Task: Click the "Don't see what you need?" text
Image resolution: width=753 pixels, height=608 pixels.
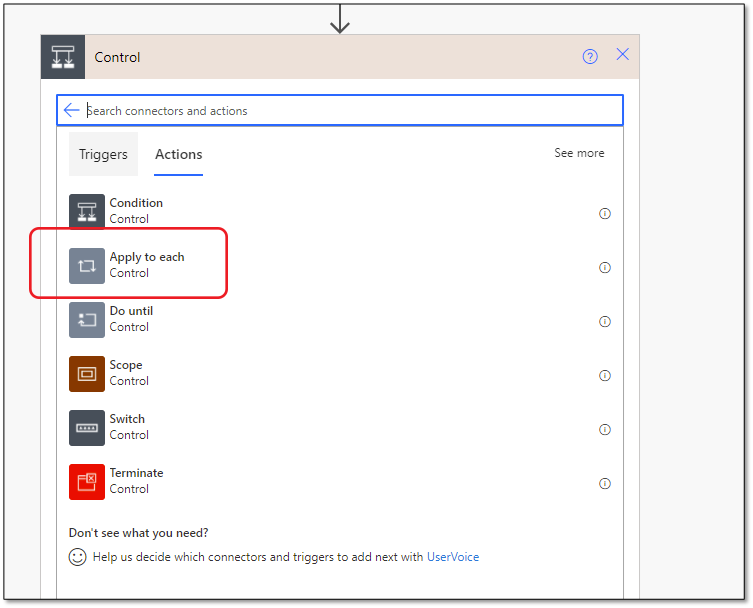Action: [138, 533]
